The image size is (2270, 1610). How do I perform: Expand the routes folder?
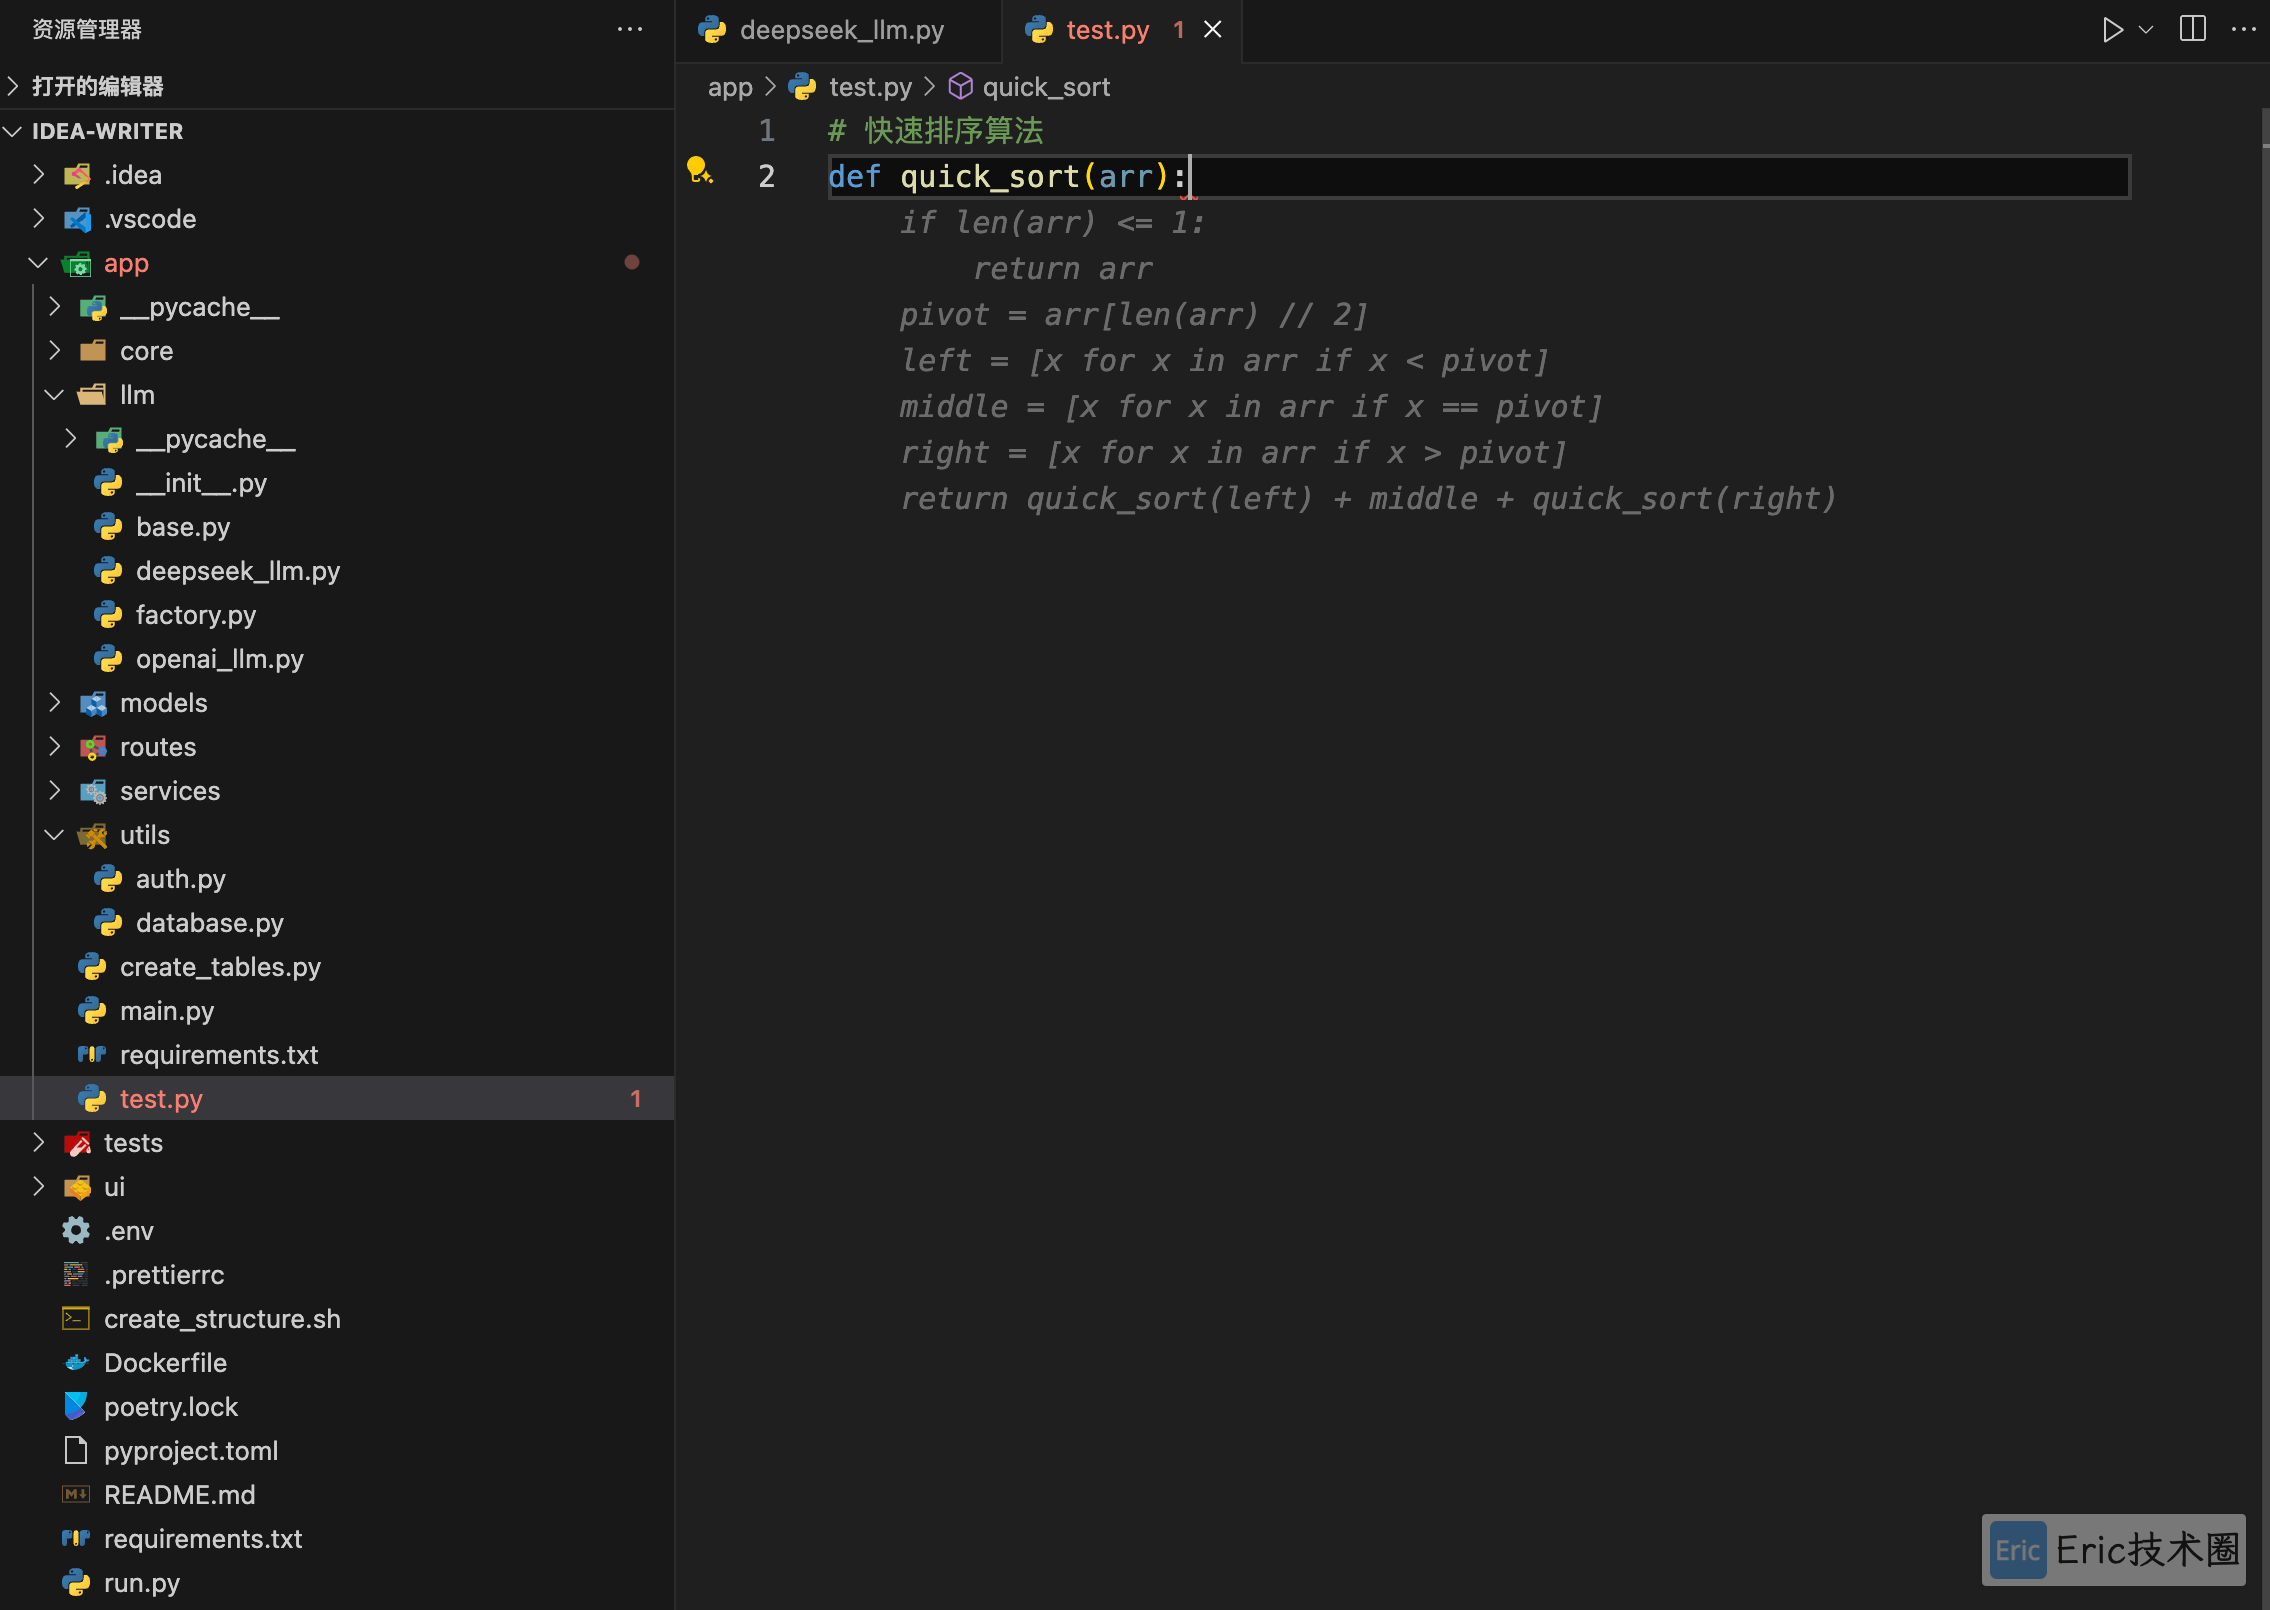pos(337,747)
